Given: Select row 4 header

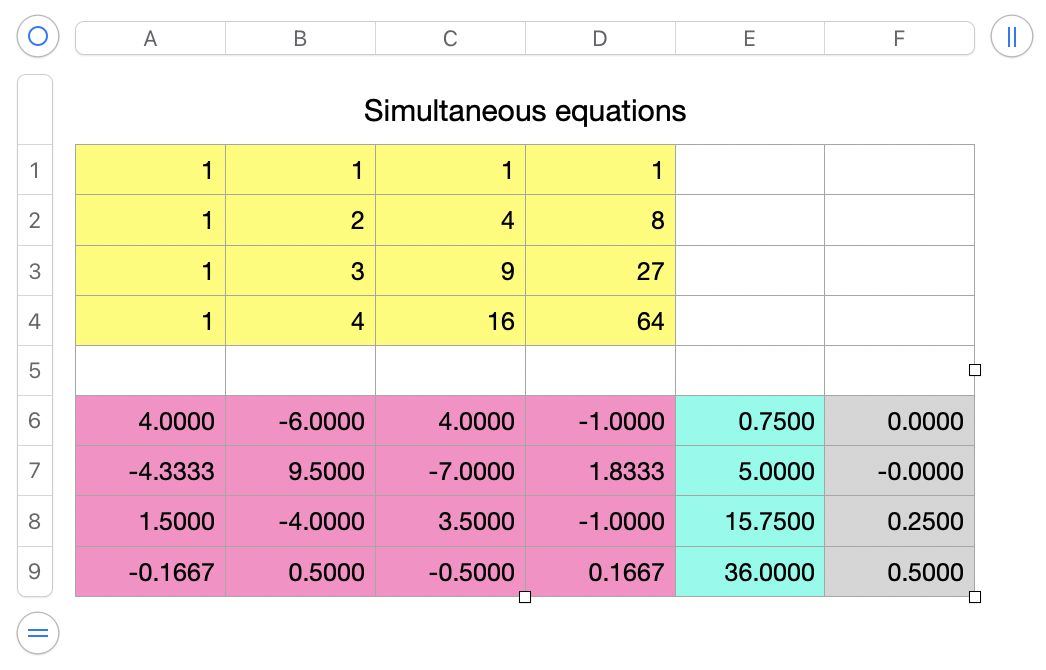Looking at the screenshot, I should pos(35,321).
